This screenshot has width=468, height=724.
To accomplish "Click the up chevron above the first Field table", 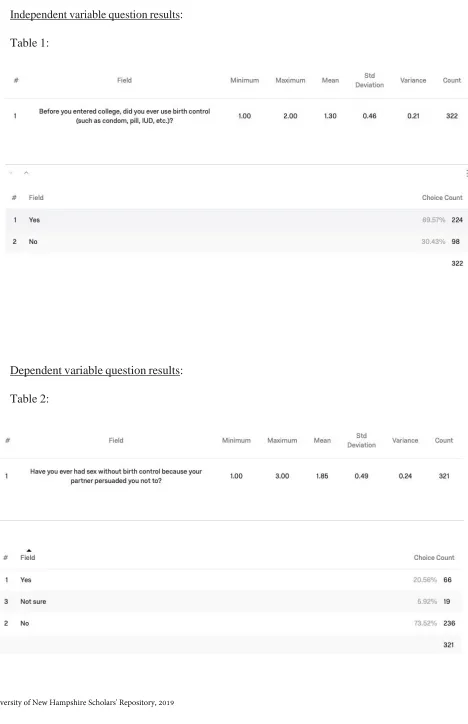I will tap(26, 173).
